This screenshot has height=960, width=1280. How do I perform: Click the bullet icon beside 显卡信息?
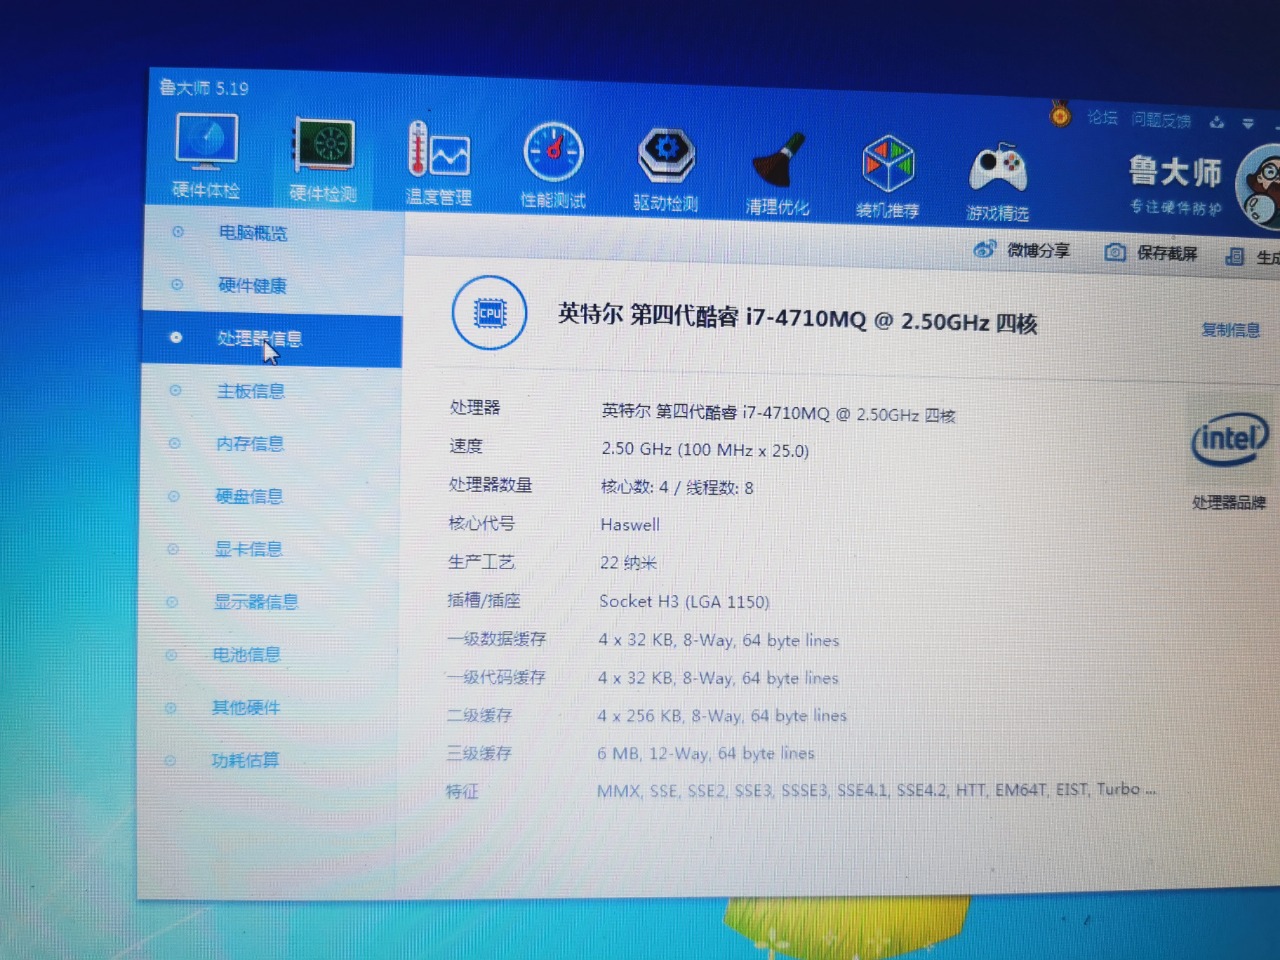(173, 549)
